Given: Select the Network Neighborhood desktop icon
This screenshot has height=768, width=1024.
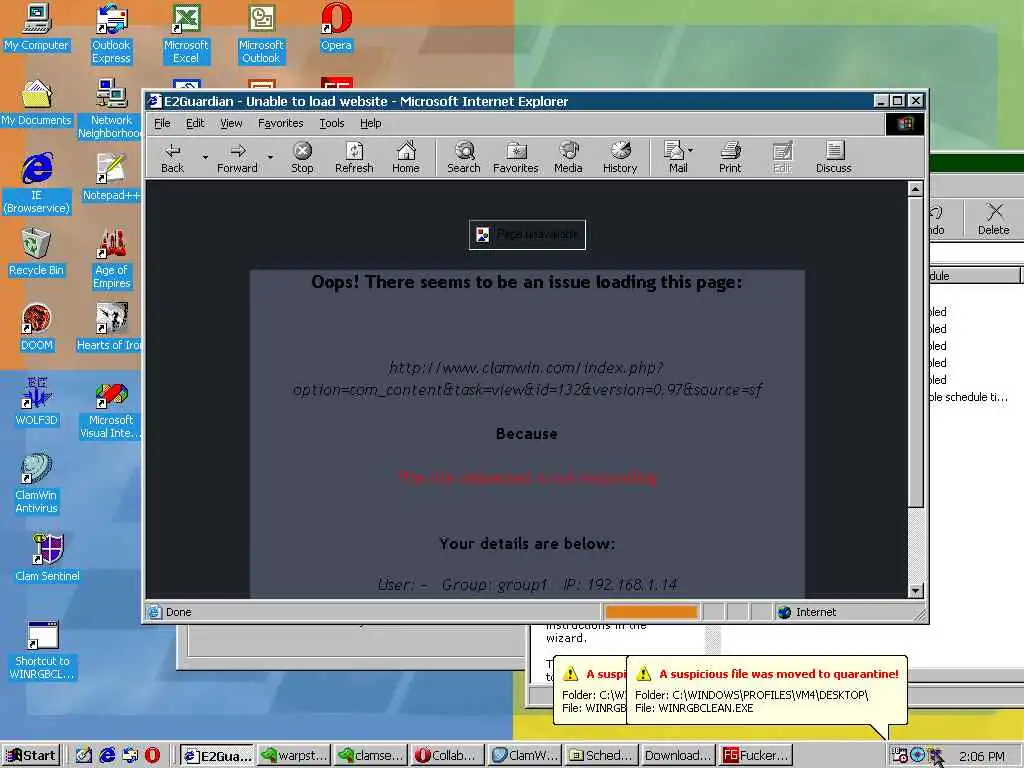Looking at the screenshot, I should pos(111,109).
